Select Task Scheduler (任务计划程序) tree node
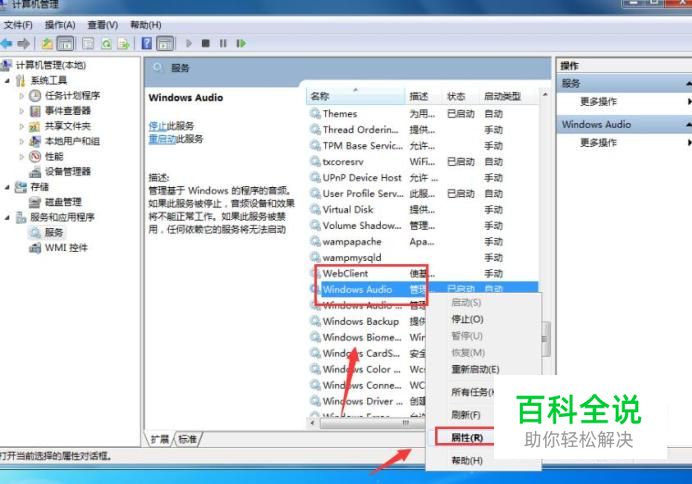The image size is (692, 484). (x=72, y=95)
